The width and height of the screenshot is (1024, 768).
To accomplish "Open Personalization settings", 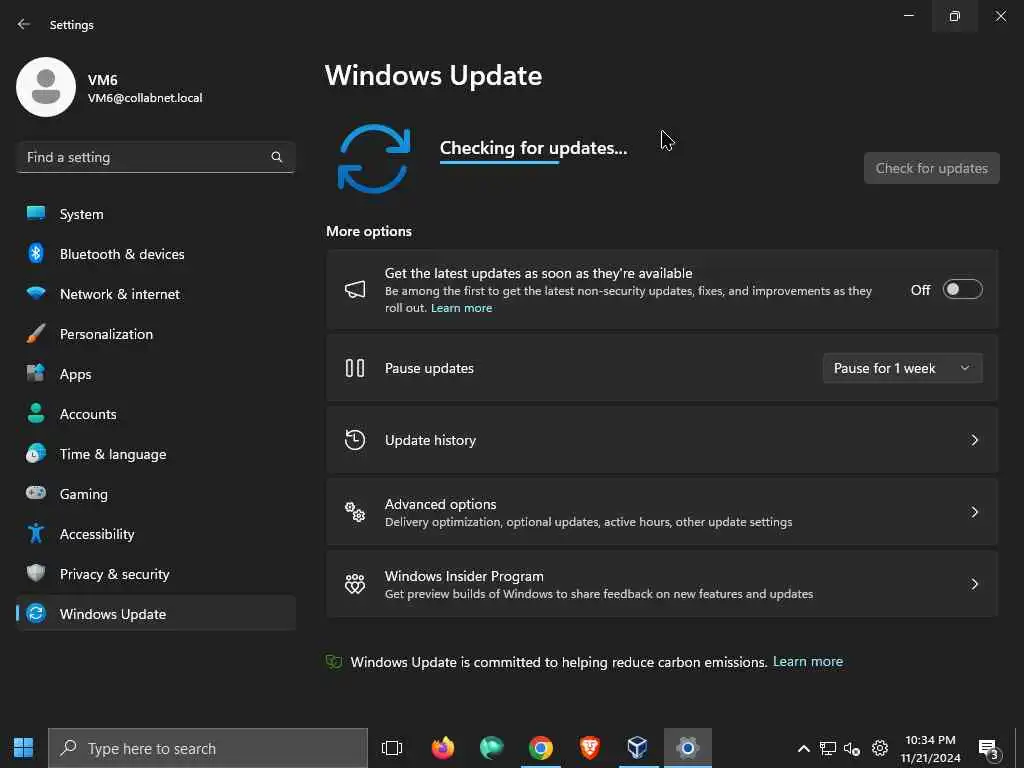I will [x=156, y=334].
